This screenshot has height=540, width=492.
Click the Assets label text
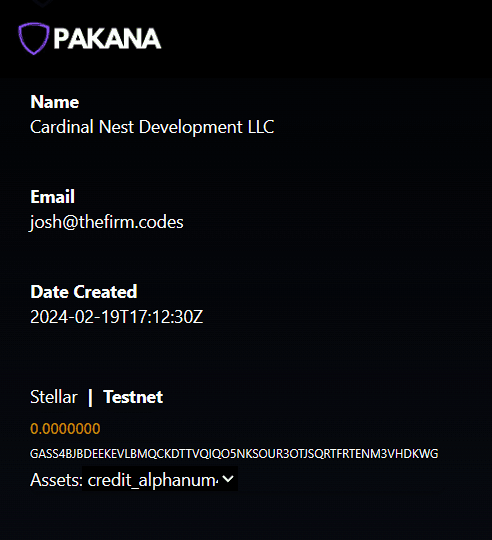tap(56, 479)
